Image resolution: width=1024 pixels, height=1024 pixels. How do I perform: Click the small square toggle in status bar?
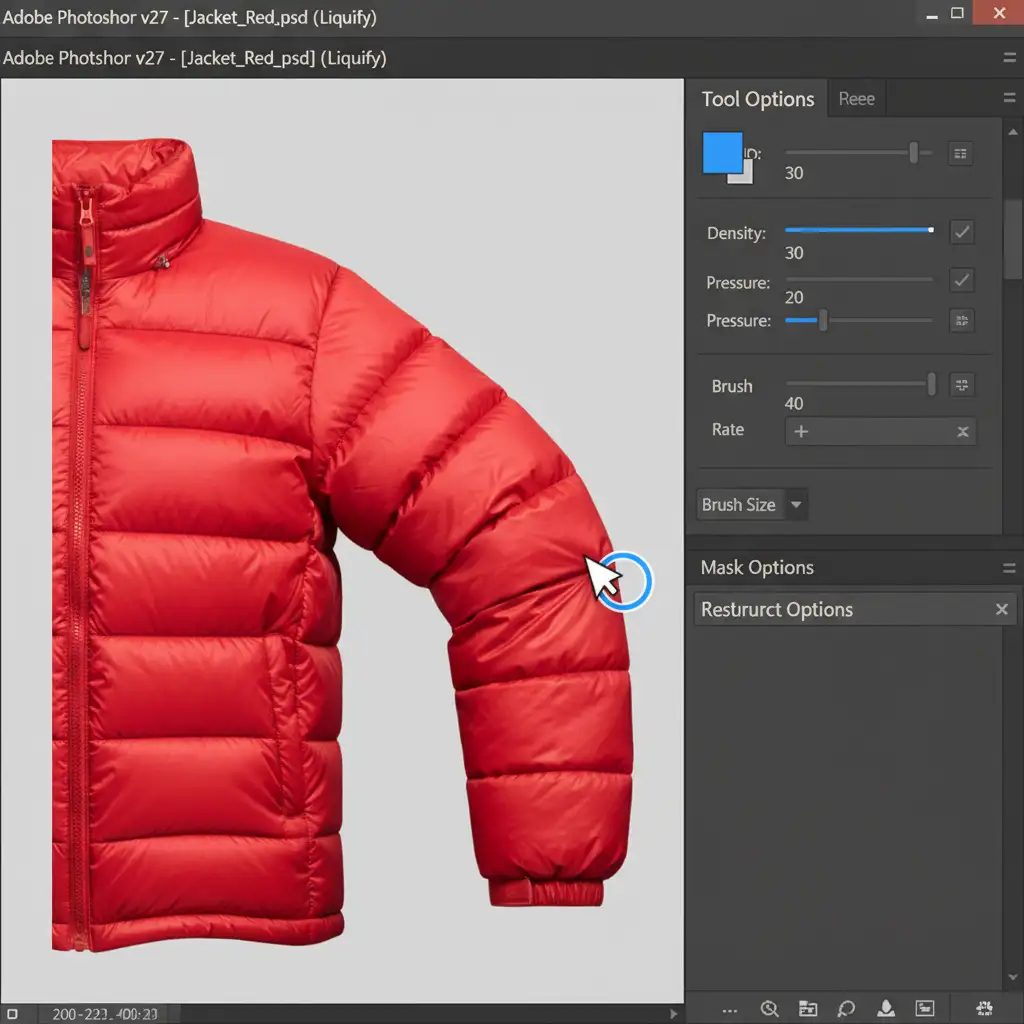pyautogui.click(x=11, y=1013)
